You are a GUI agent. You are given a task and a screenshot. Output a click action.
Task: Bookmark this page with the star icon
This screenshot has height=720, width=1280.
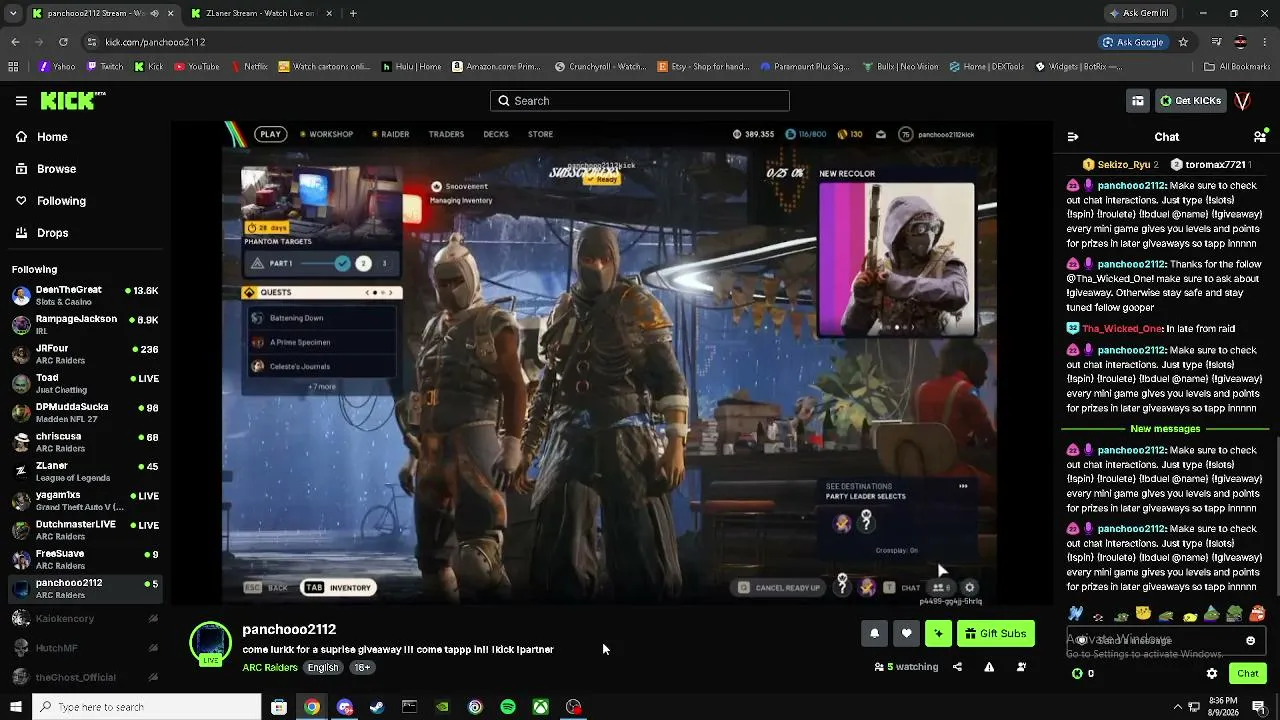[1183, 42]
